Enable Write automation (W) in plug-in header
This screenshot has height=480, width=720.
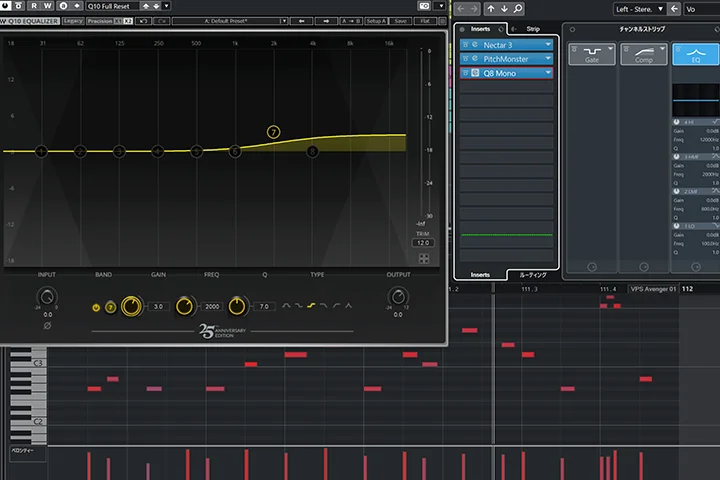(x=47, y=6)
